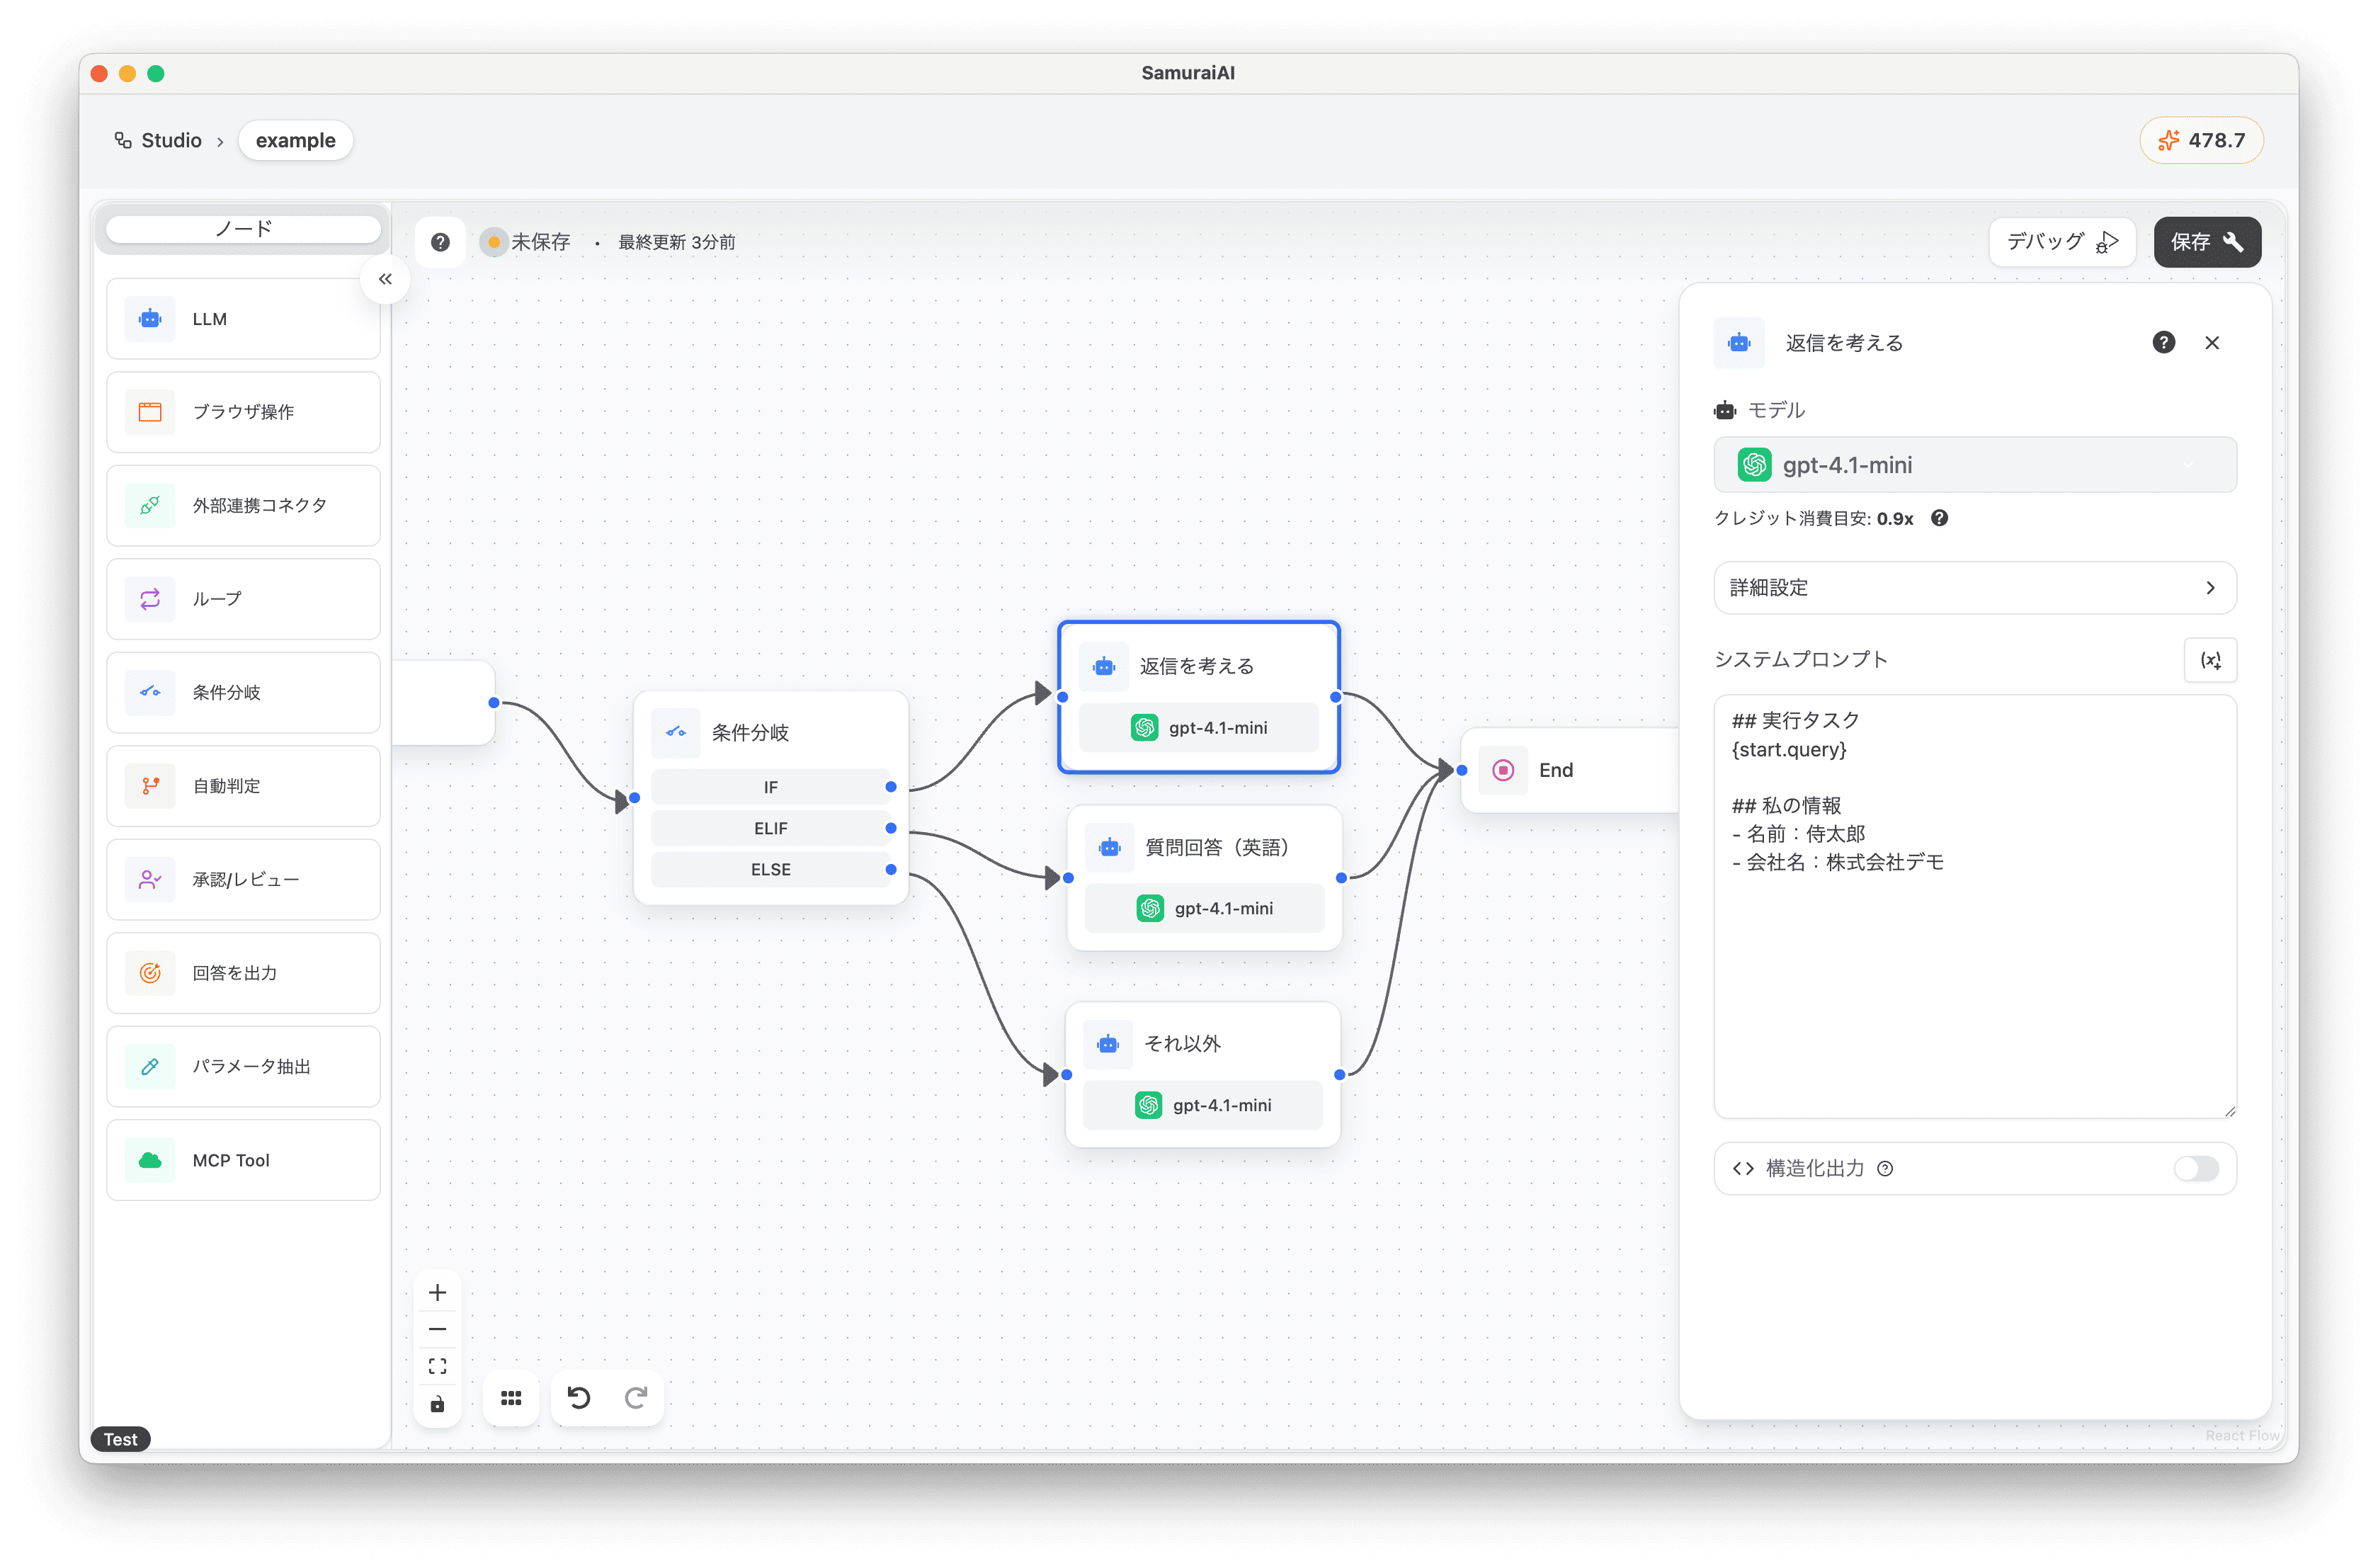2378x1568 pixels.
Task: Insert variable with the {x} icon
Action: (2210, 660)
